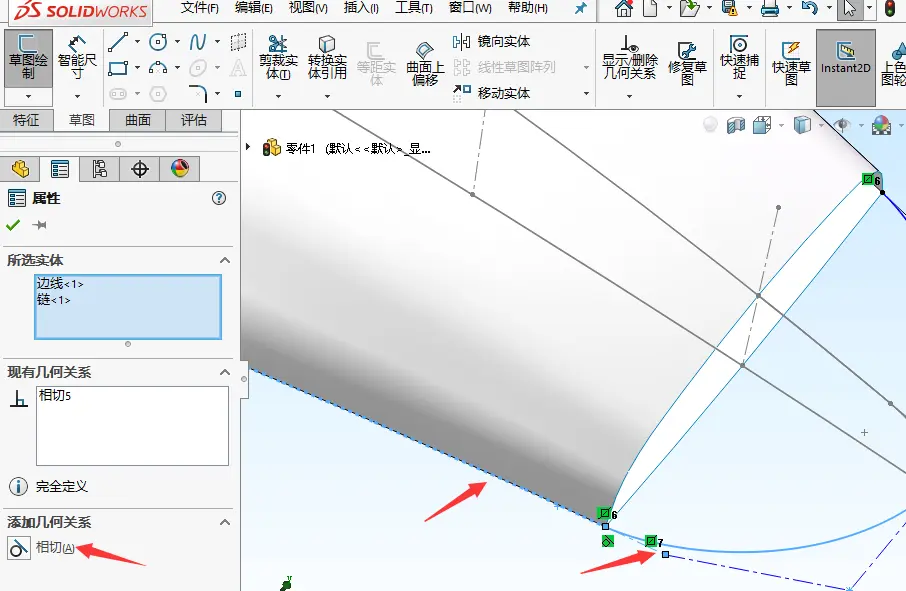The image size is (906, 591).
Task: Click Convert Entities (转换实体引用)
Action: pyautogui.click(x=327, y=58)
